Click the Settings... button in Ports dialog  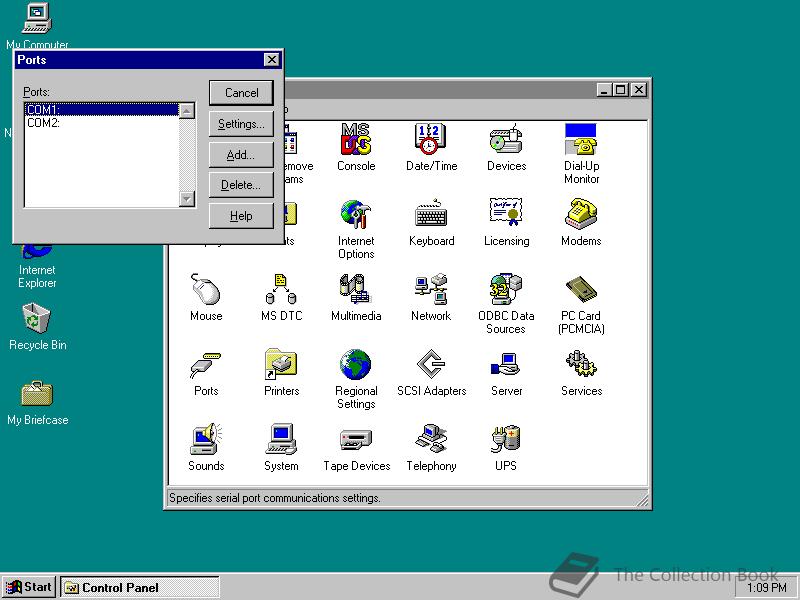(x=241, y=124)
